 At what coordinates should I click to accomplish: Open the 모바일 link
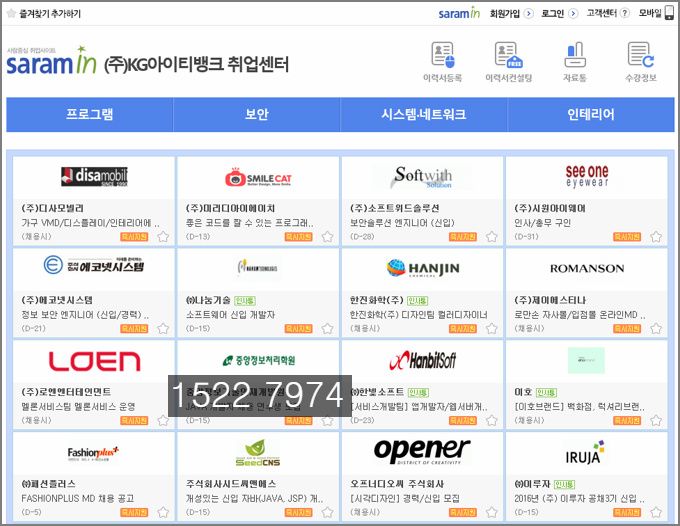(650, 13)
